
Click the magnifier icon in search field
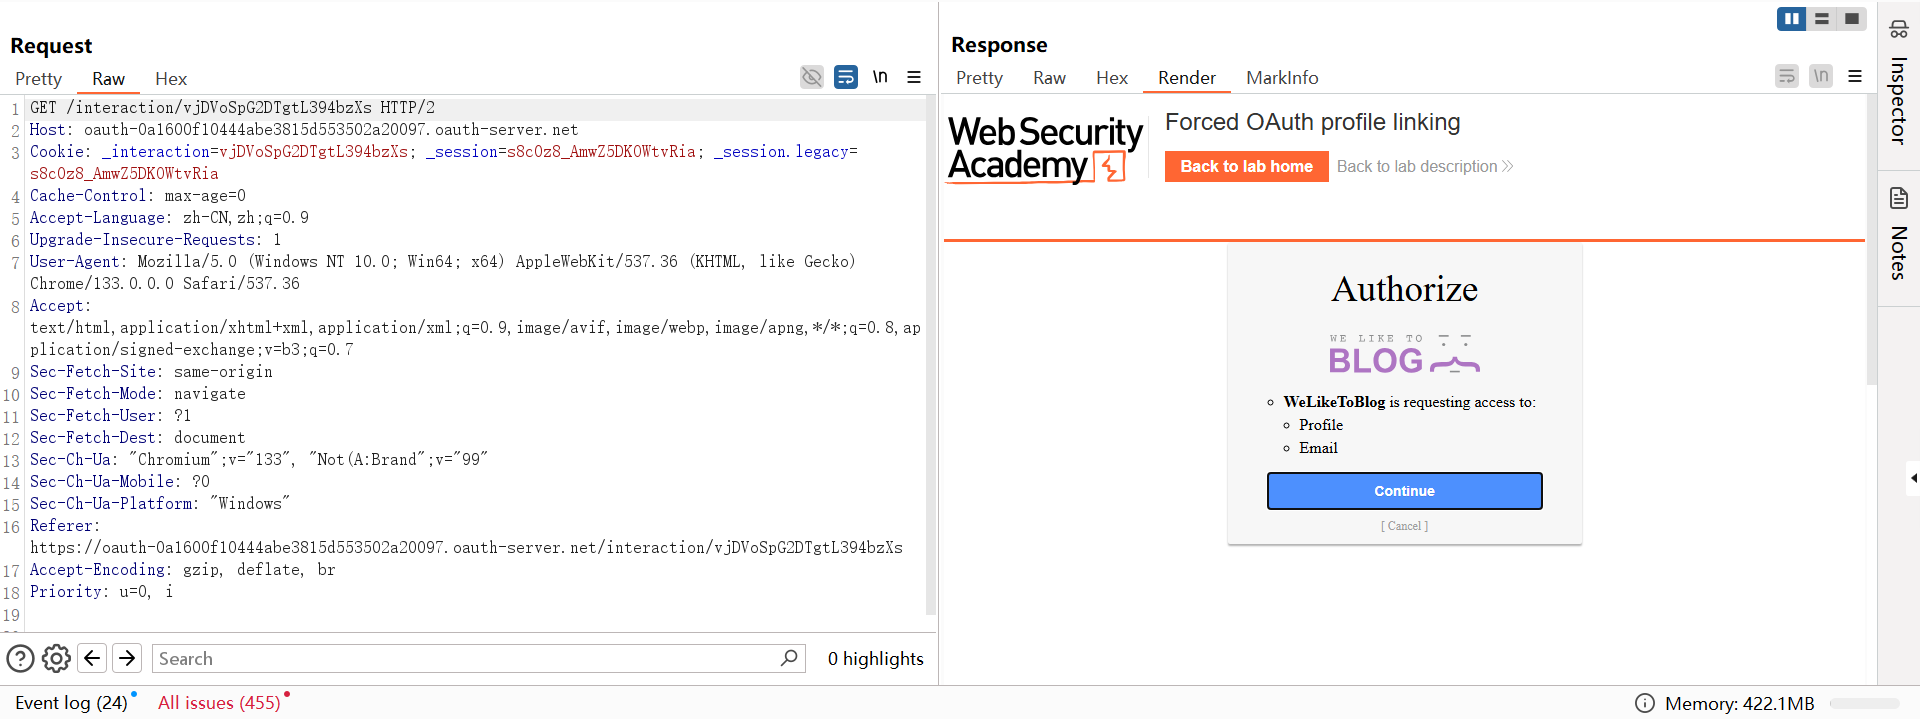click(789, 658)
